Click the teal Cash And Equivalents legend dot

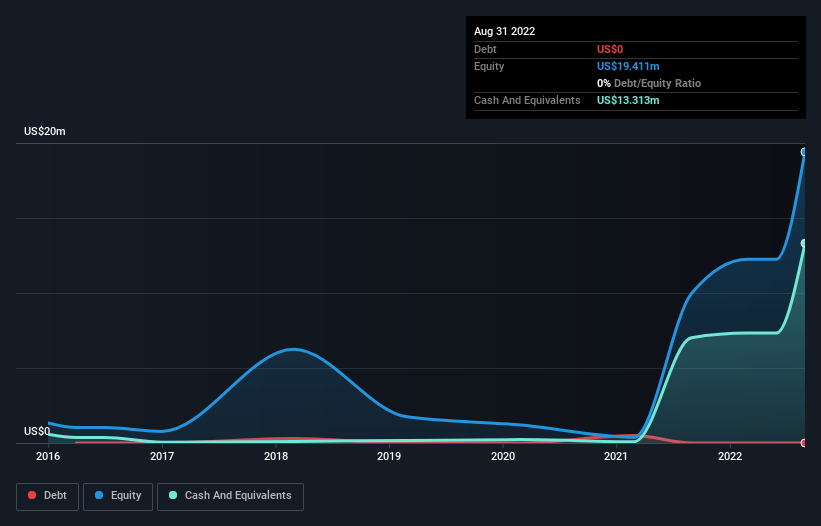tap(173, 495)
